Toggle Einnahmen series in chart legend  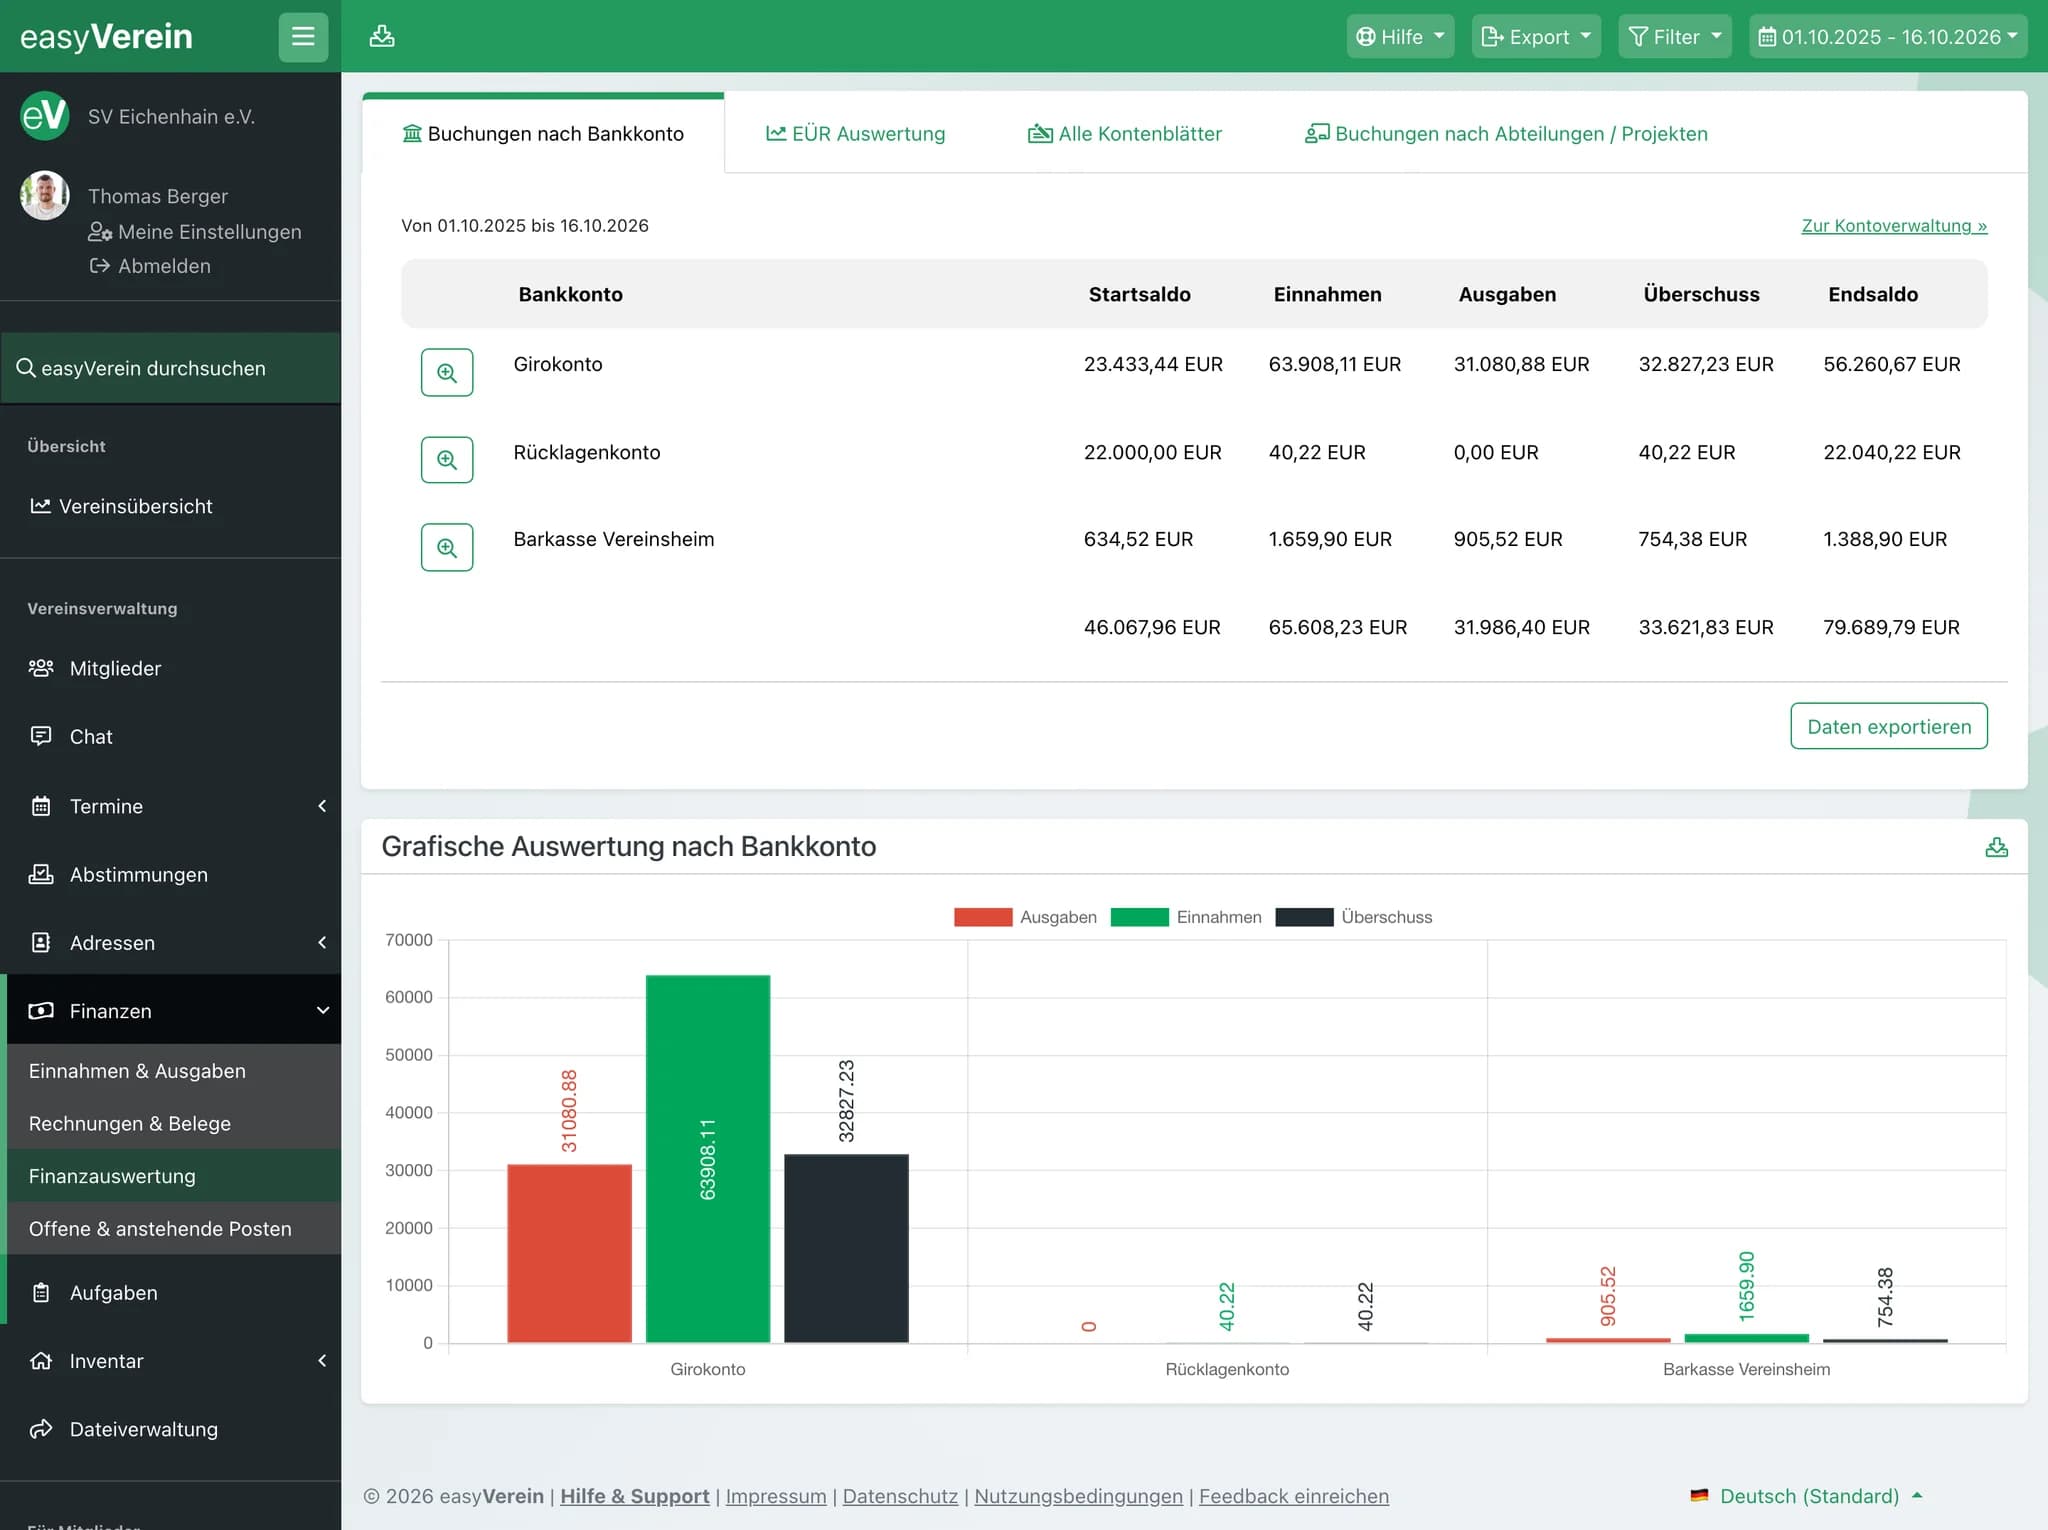[1186, 917]
